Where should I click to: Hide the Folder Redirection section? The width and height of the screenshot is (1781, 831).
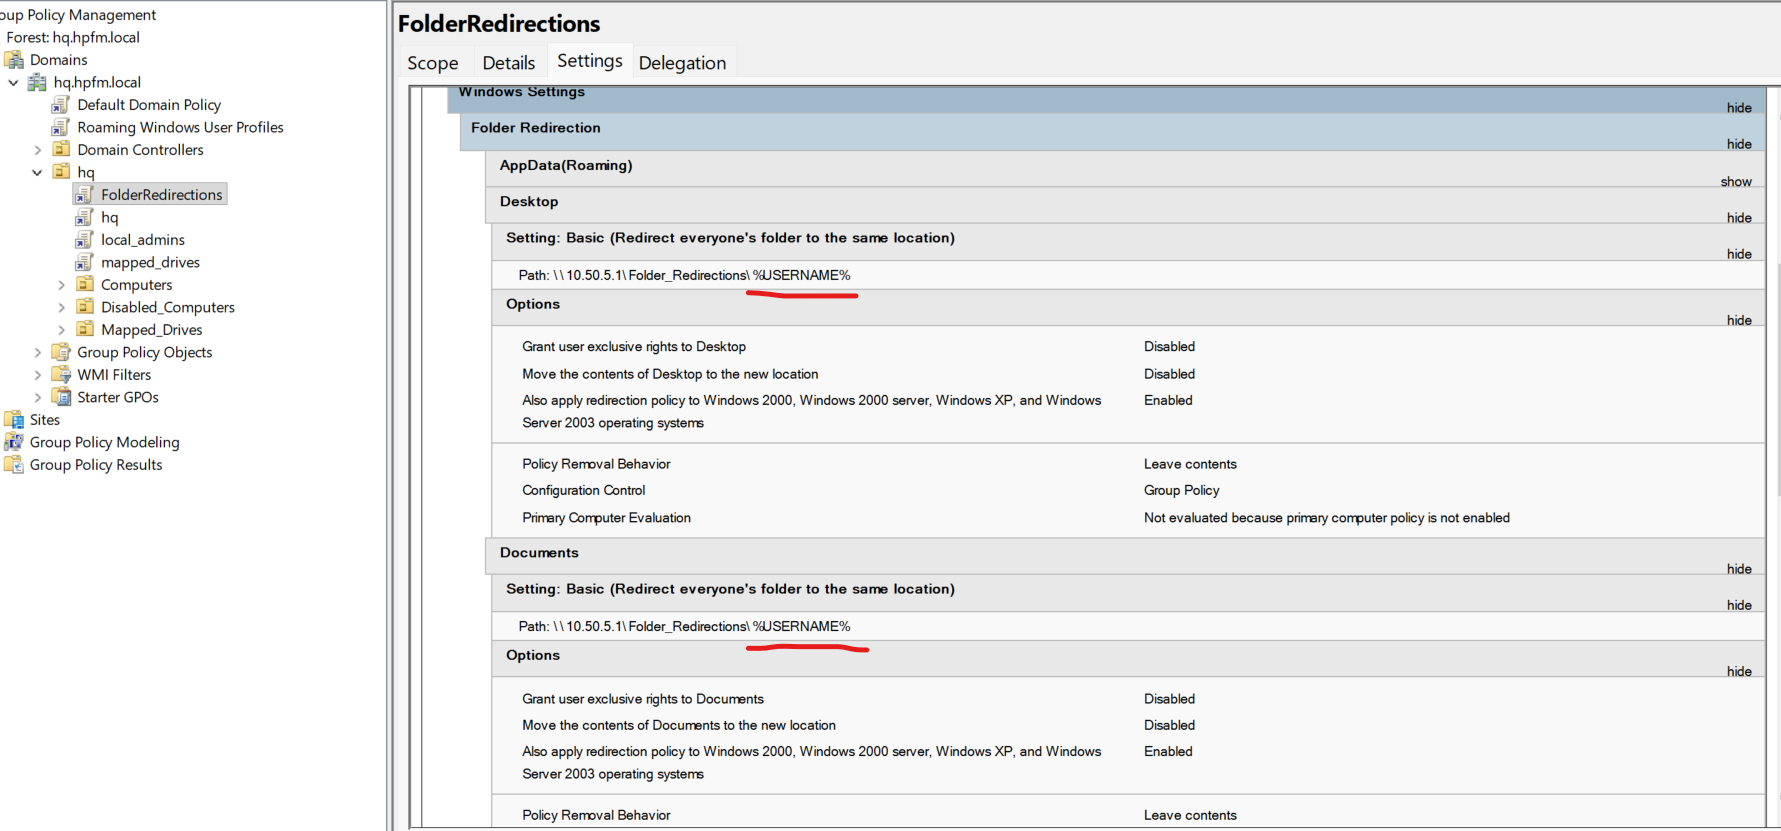coord(1738,144)
